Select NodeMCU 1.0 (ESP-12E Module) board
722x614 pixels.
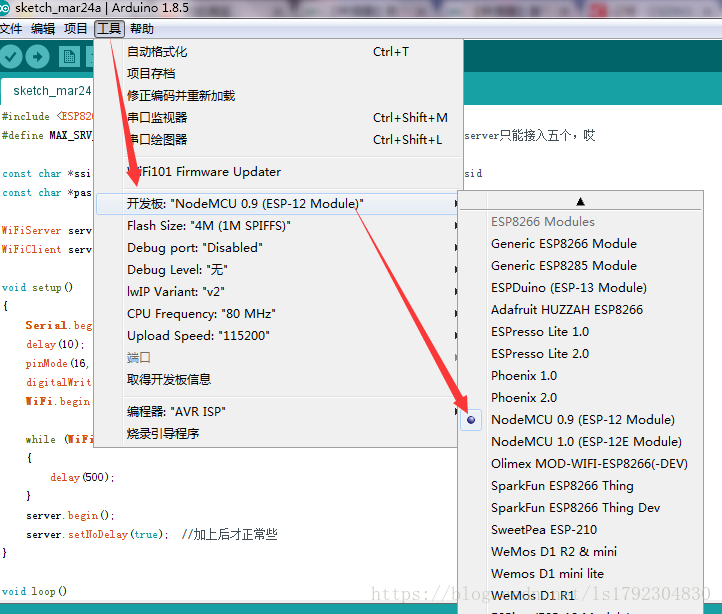(x=586, y=442)
